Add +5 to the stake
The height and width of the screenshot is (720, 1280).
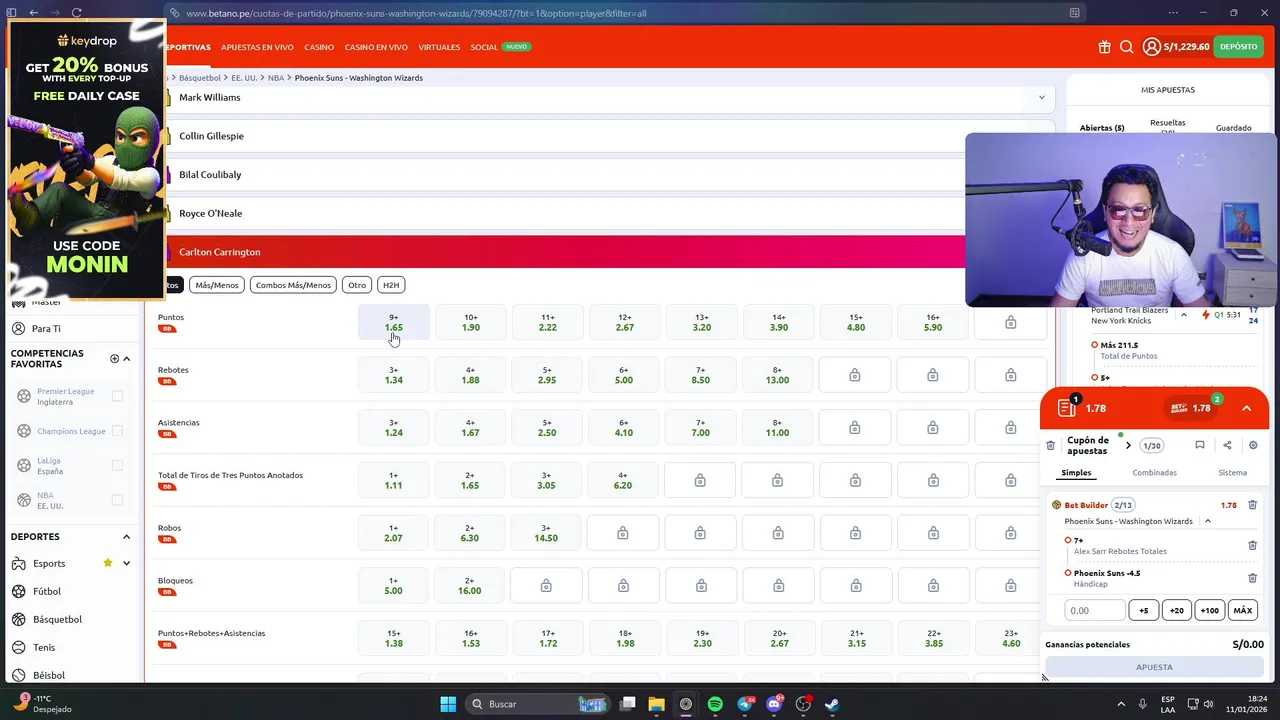(x=1143, y=610)
